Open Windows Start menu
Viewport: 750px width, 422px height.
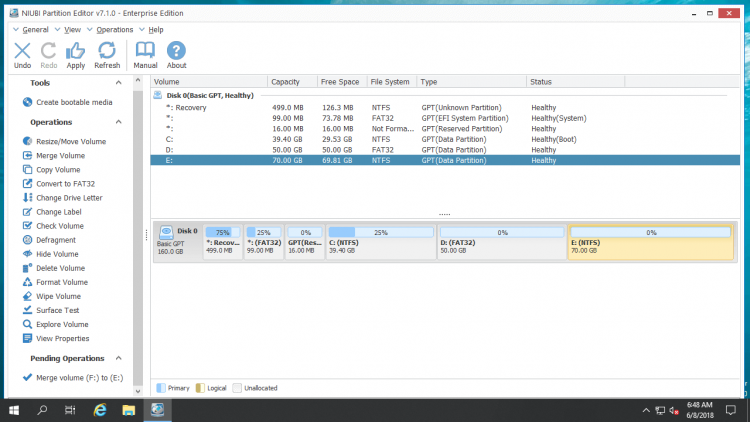click(14, 410)
